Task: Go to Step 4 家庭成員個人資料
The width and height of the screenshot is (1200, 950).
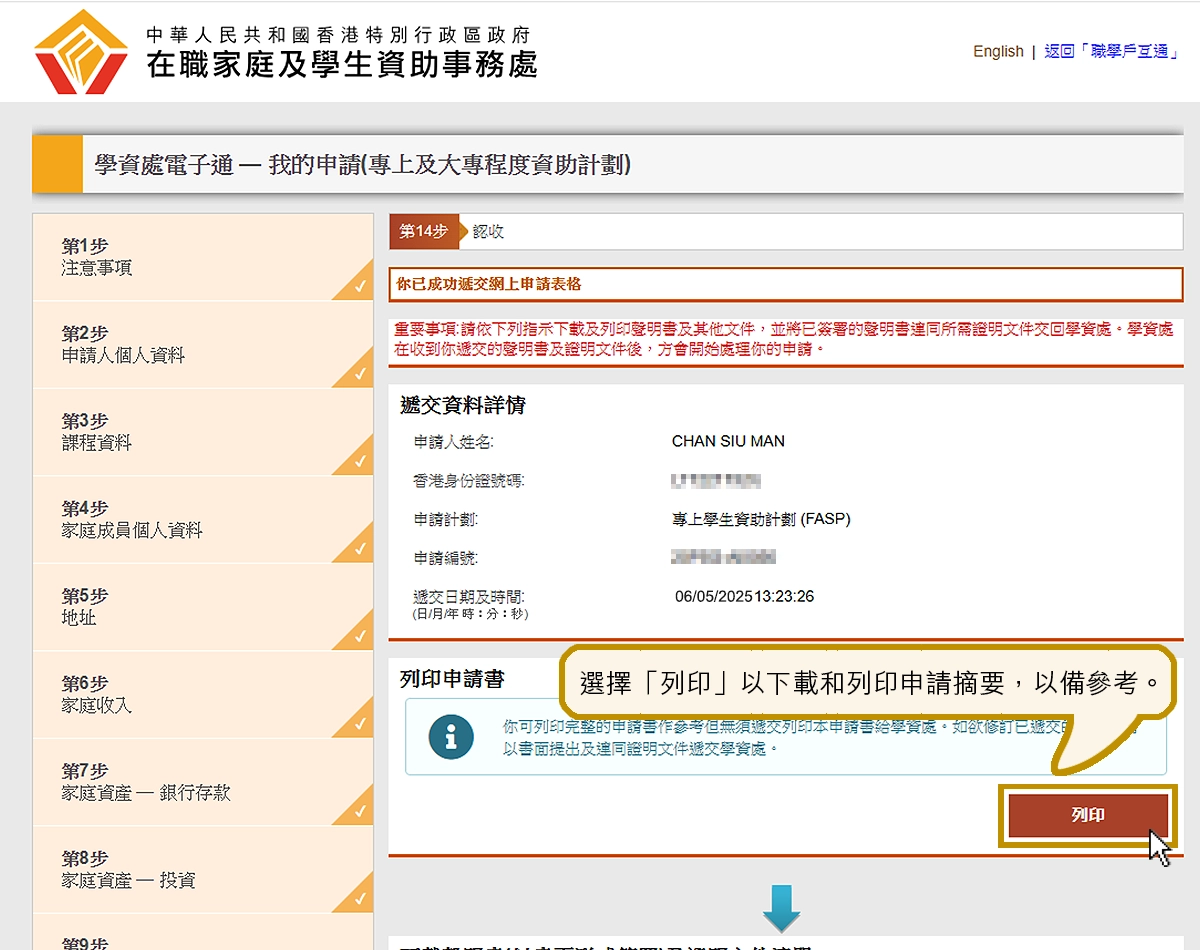Action: [131, 520]
